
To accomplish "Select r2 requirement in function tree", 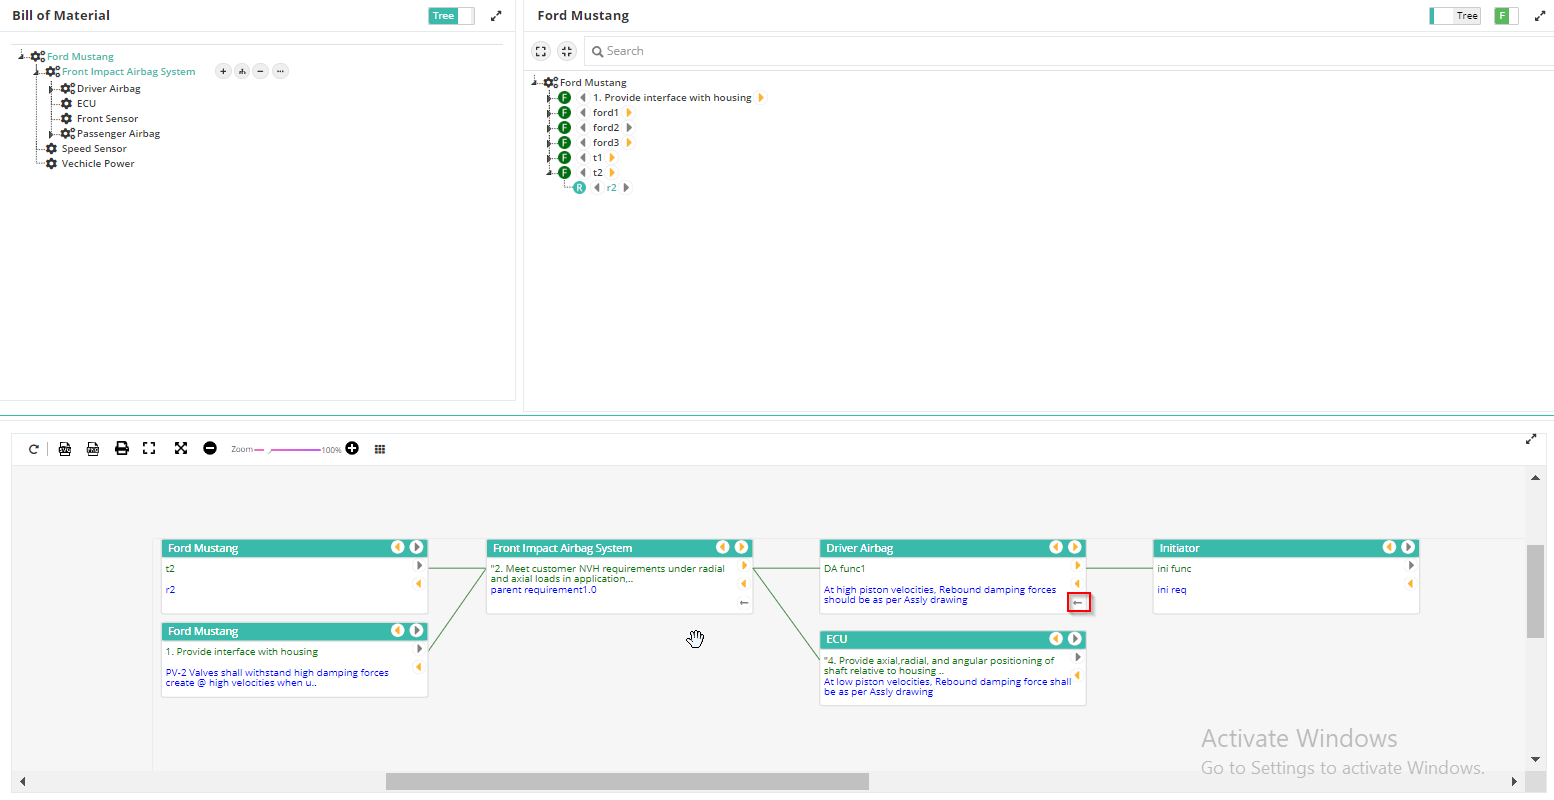I will click(612, 188).
